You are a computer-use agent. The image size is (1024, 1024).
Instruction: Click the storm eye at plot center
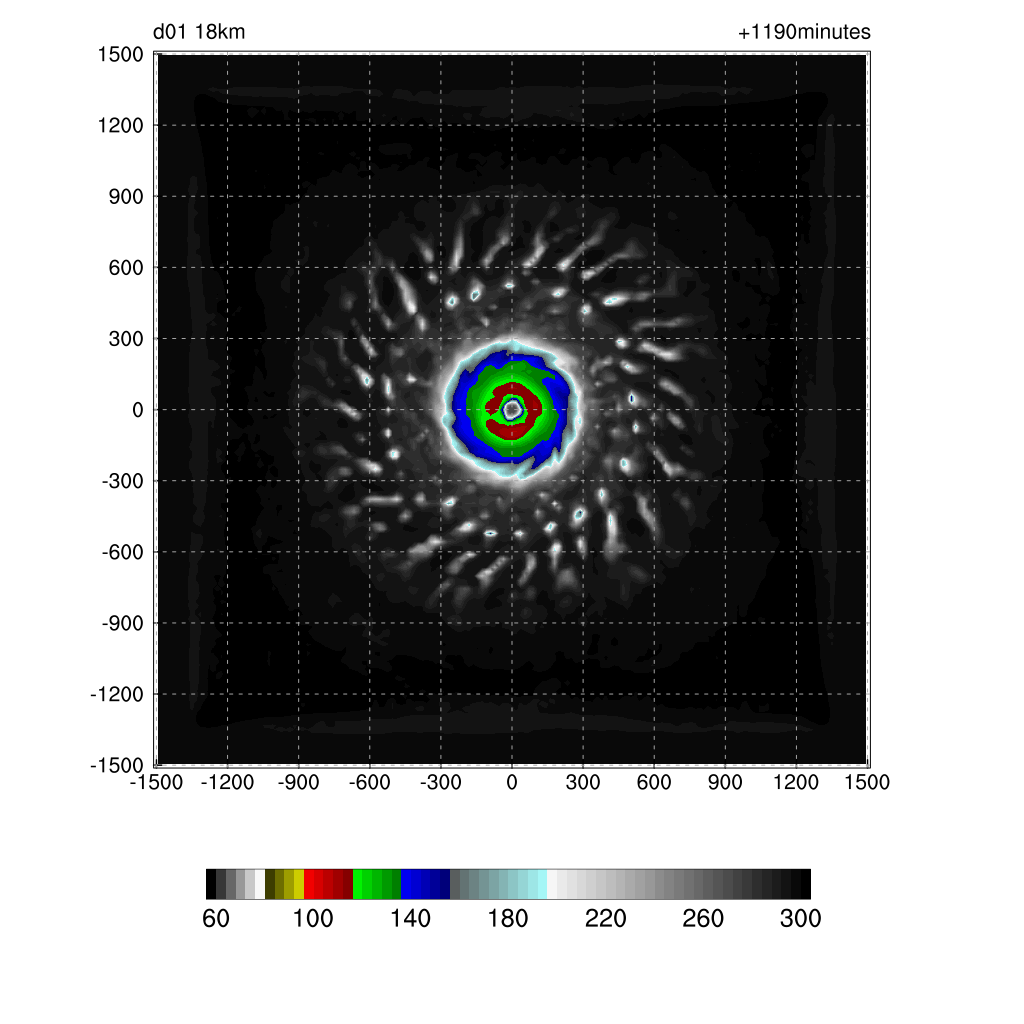[512, 409]
